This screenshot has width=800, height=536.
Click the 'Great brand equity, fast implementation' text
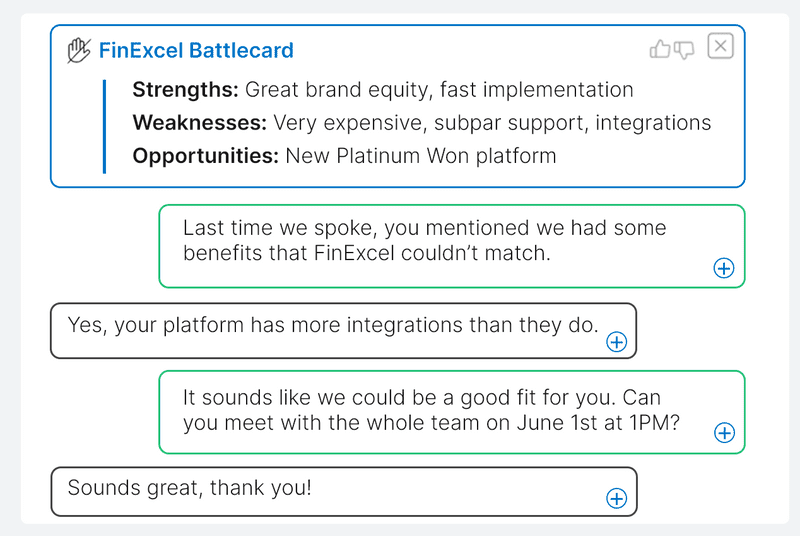[x=439, y=90]
